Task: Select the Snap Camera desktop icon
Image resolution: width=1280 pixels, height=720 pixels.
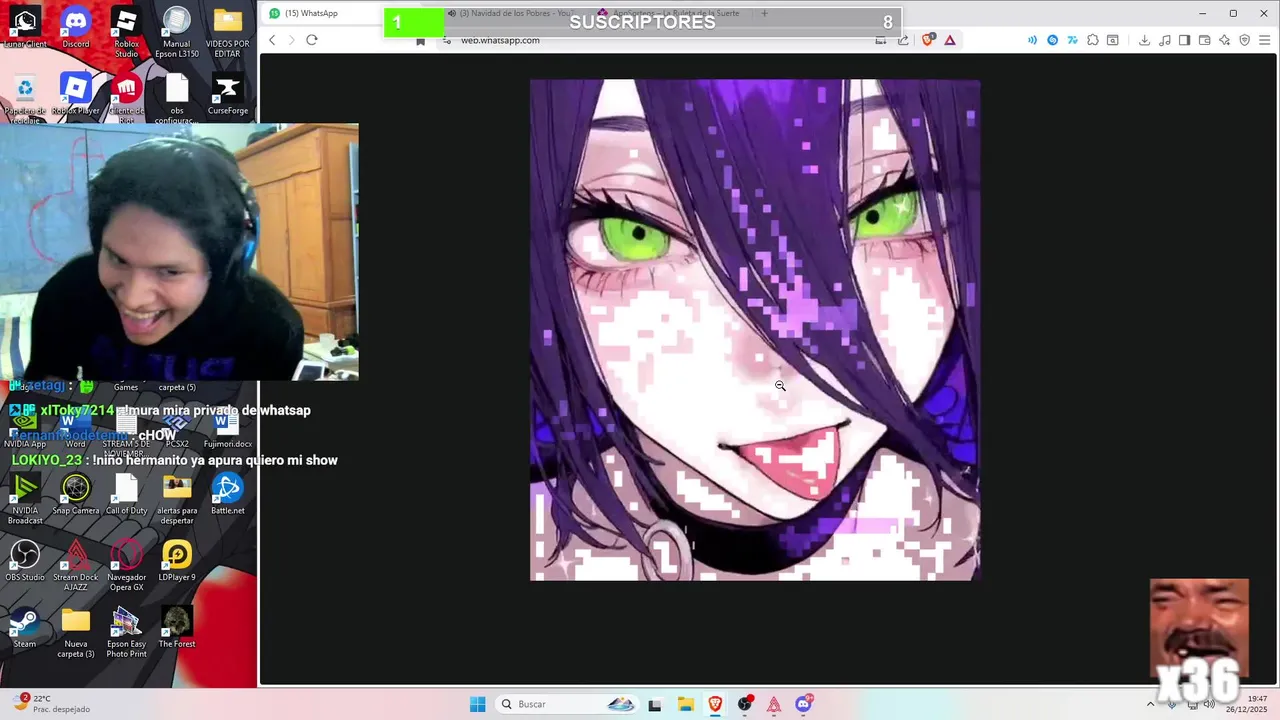Action: click(76, 495)
